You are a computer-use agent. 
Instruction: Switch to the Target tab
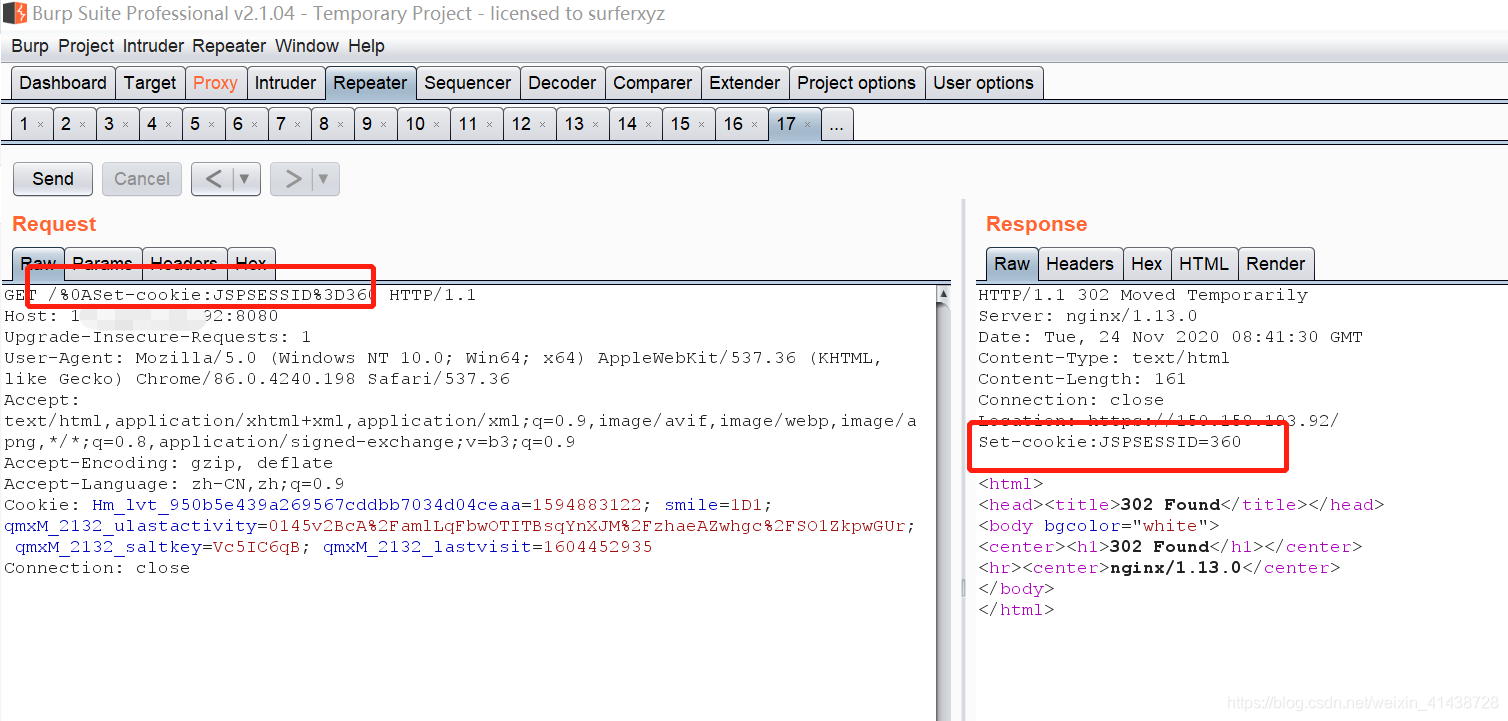click(x=150, y=83)
